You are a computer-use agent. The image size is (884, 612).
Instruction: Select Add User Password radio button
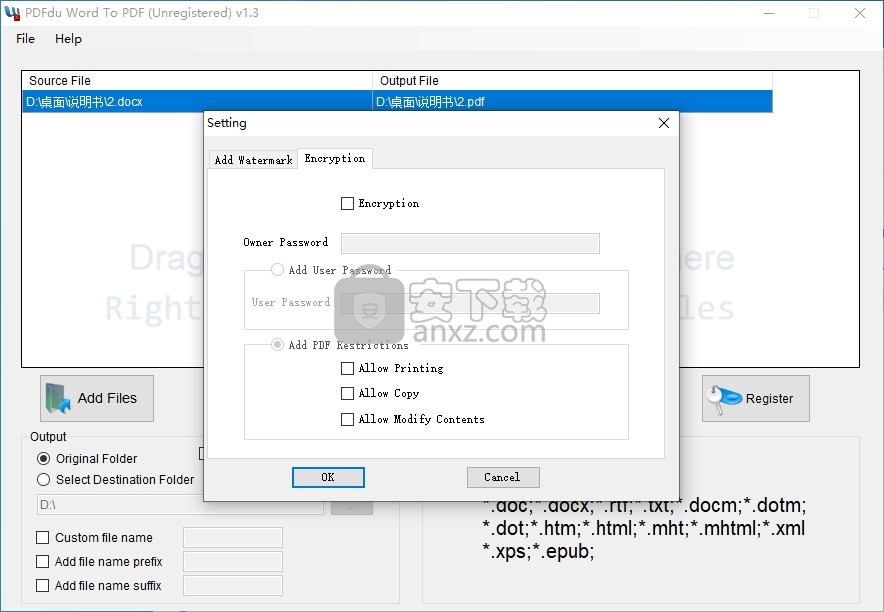[x=277, y=269]
